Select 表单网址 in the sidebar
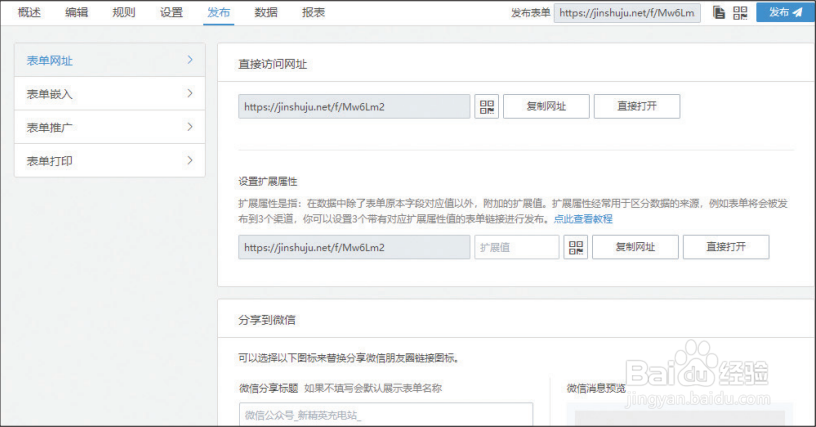The image size is (816, 427). 110,60
